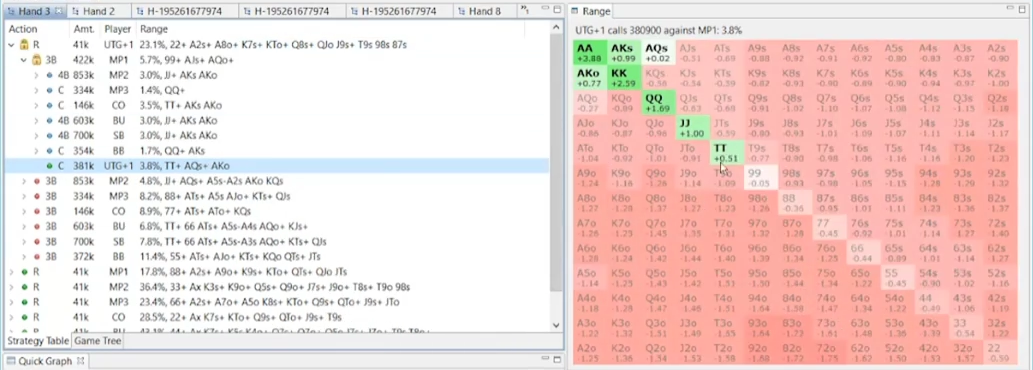This screenshot has width=1033, height=370.
Task: Expand the C 334k MP3 node
Action: 37,90
